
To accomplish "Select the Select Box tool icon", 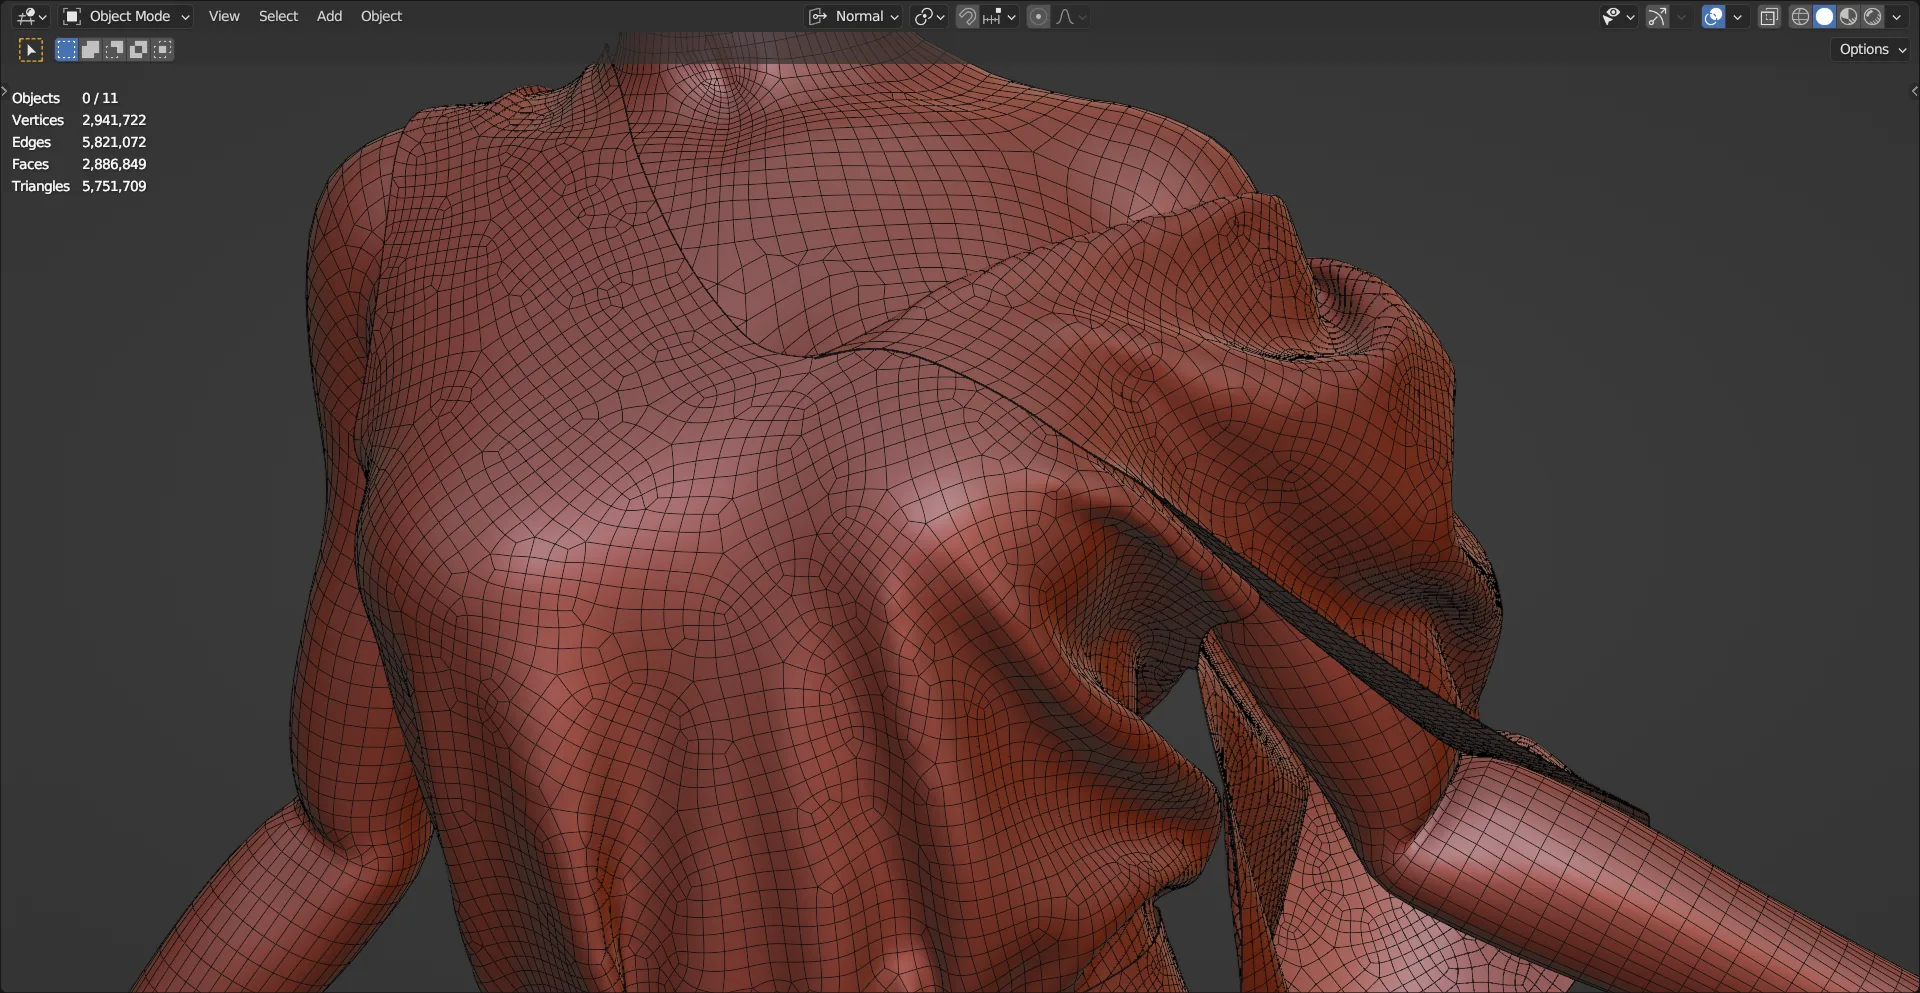I will [31, 50].
